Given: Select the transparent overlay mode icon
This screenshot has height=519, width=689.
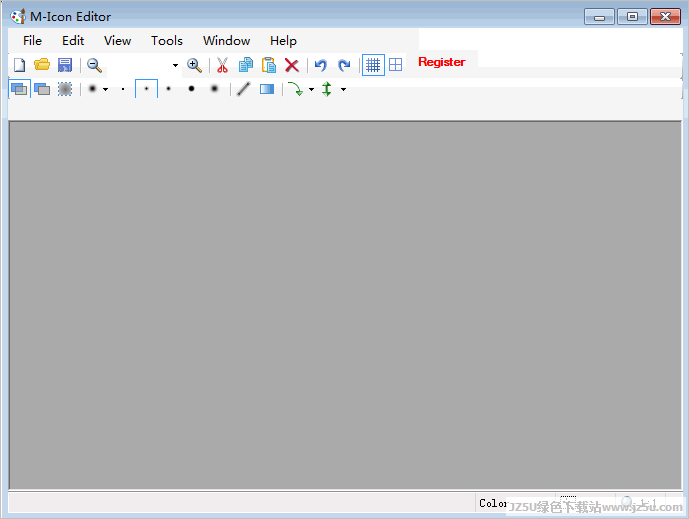Looking at the screenshot, I should coord(19,89).
